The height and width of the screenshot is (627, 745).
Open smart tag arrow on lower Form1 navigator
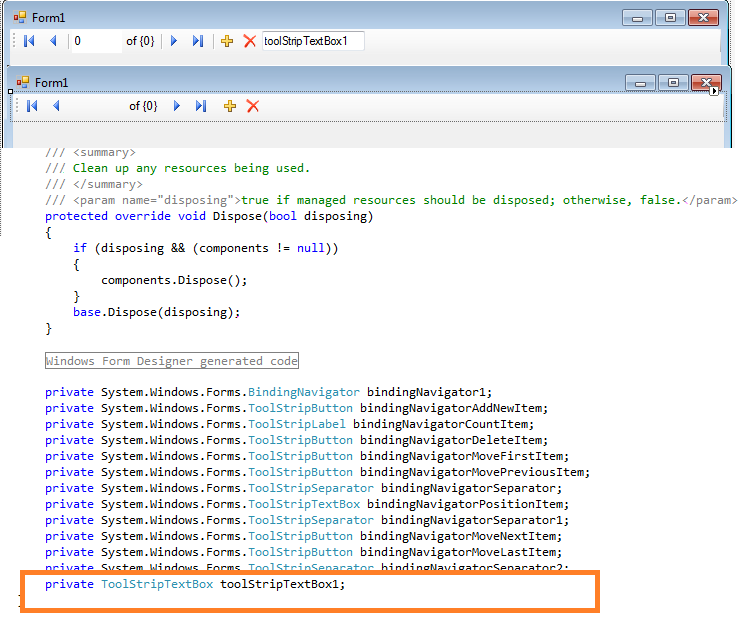click(714, 91)
